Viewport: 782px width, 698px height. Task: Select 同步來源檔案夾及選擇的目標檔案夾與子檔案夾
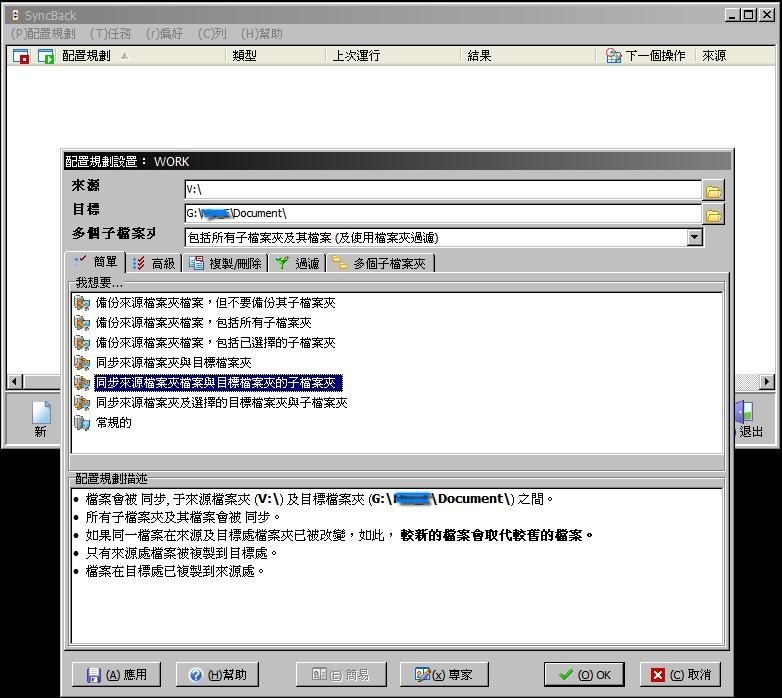(221, 402)
